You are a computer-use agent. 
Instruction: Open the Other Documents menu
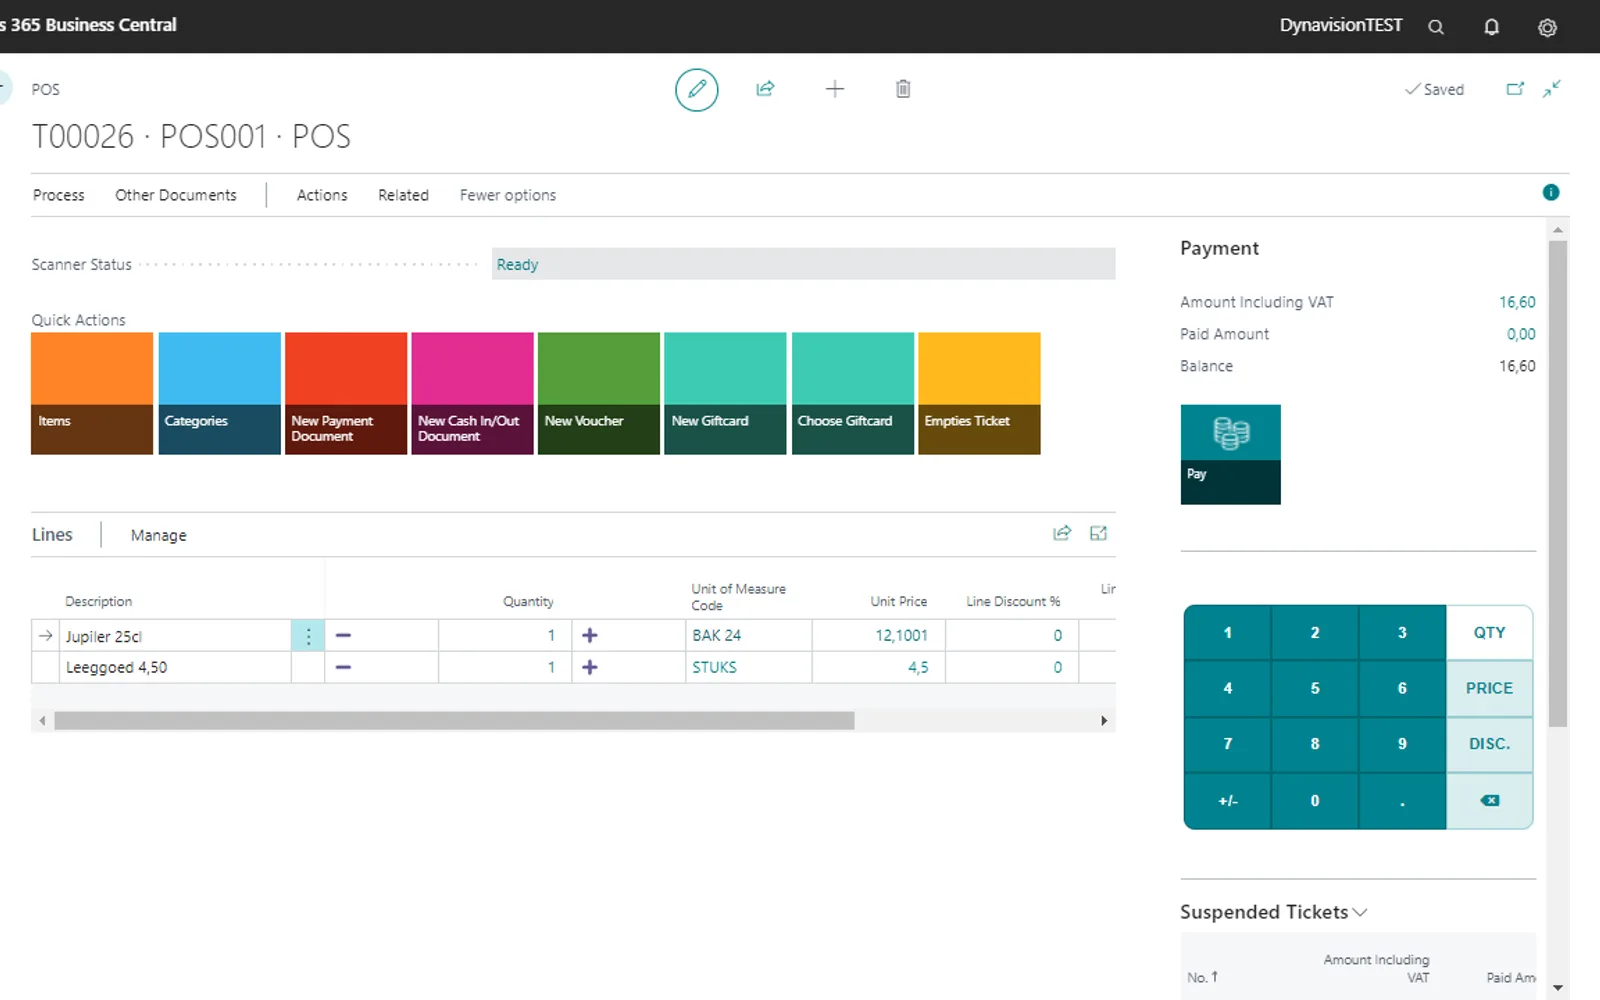[176, 195]
